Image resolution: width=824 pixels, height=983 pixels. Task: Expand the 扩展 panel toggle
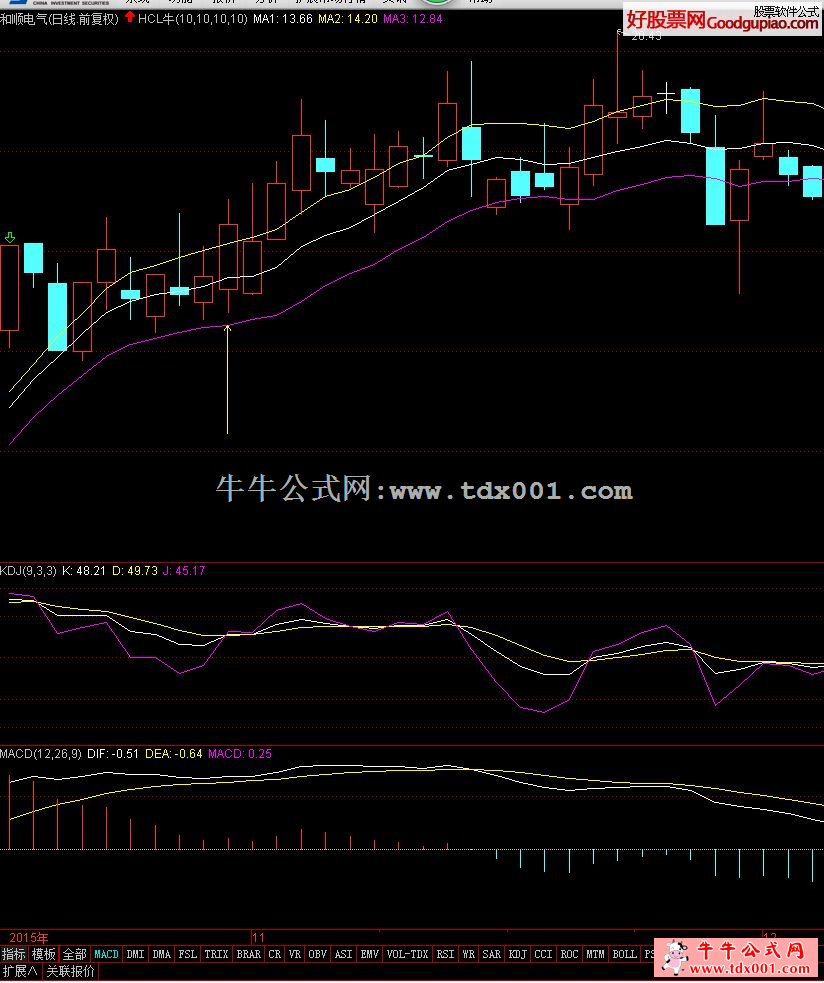pos(20,971)
